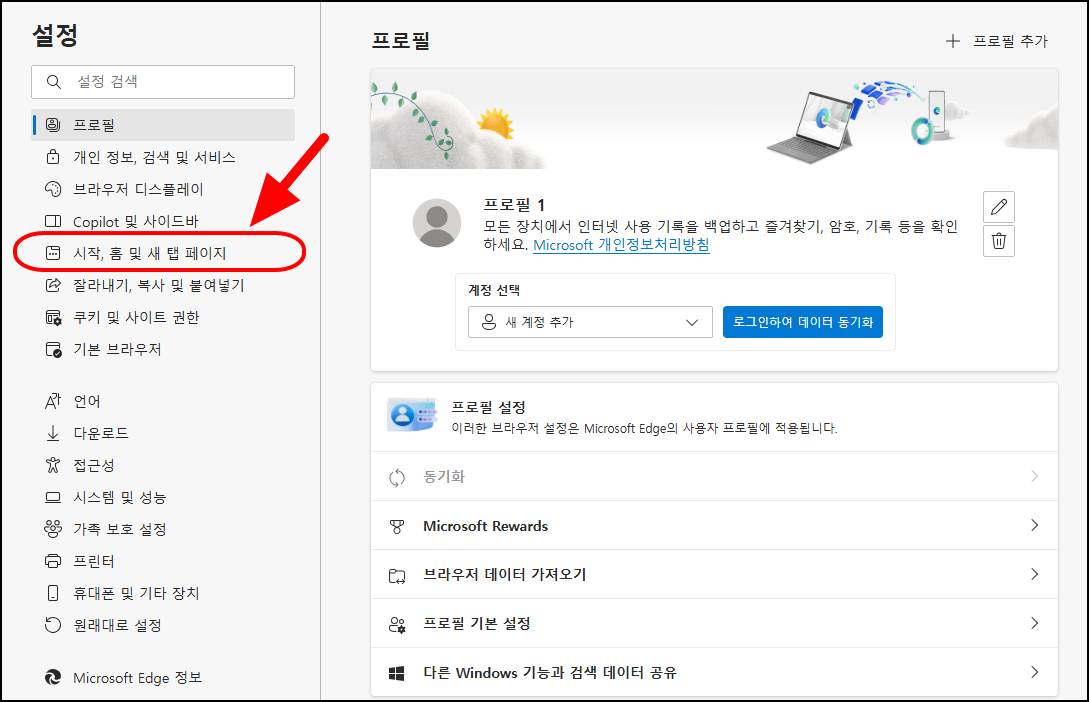Expand 다른 Windows 기능과 검색 데이터 공유 chevron
Screen dimensions: 1089x702
pyautogui.click(x=1034, y=672)
